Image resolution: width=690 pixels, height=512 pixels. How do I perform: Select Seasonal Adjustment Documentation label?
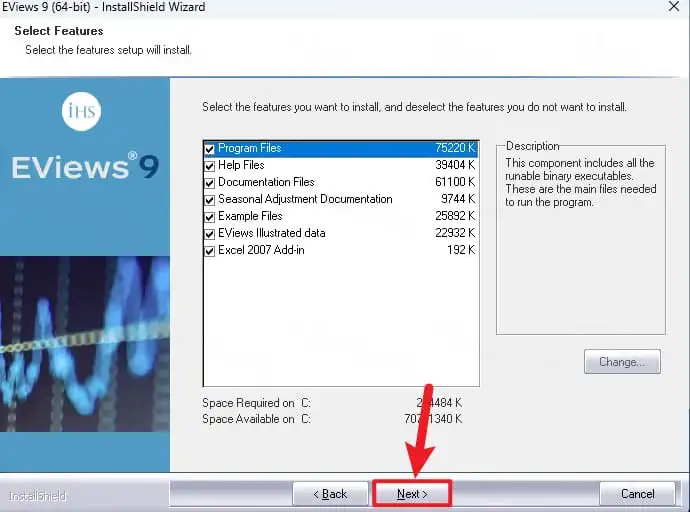coord(305,199)
